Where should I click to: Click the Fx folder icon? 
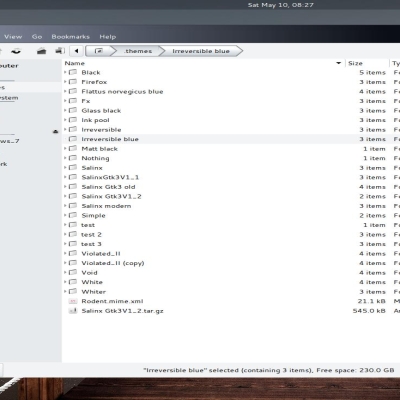point(73,101)
